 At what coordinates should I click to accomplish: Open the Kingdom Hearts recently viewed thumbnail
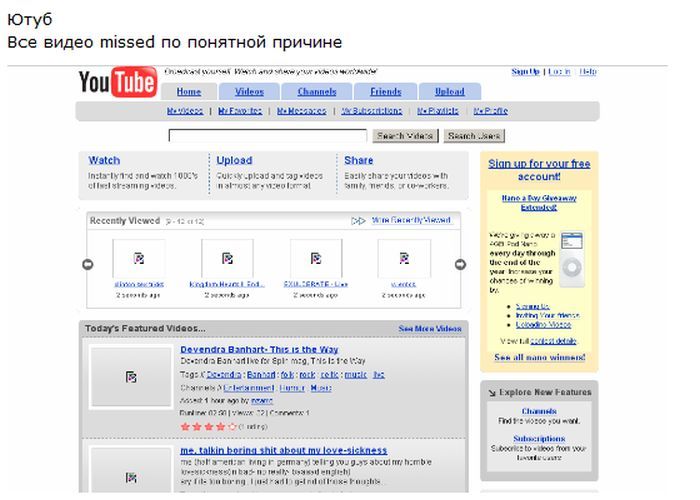tap(227, 258)
